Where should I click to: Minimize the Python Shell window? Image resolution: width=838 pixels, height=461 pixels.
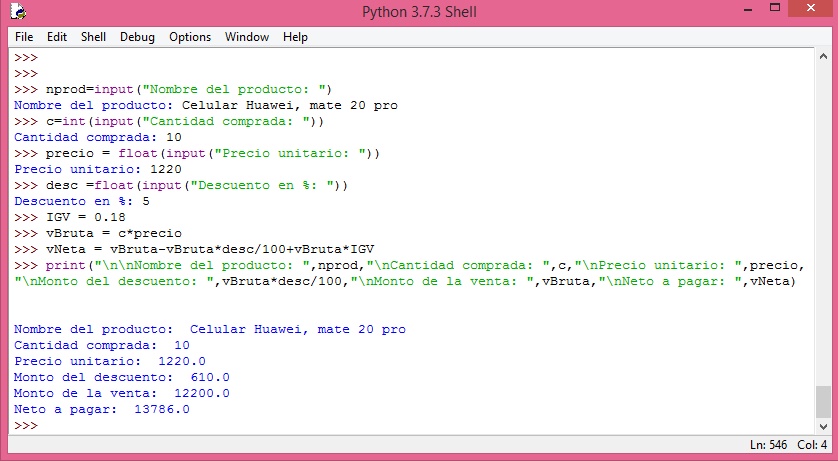(x=748, y=9)
